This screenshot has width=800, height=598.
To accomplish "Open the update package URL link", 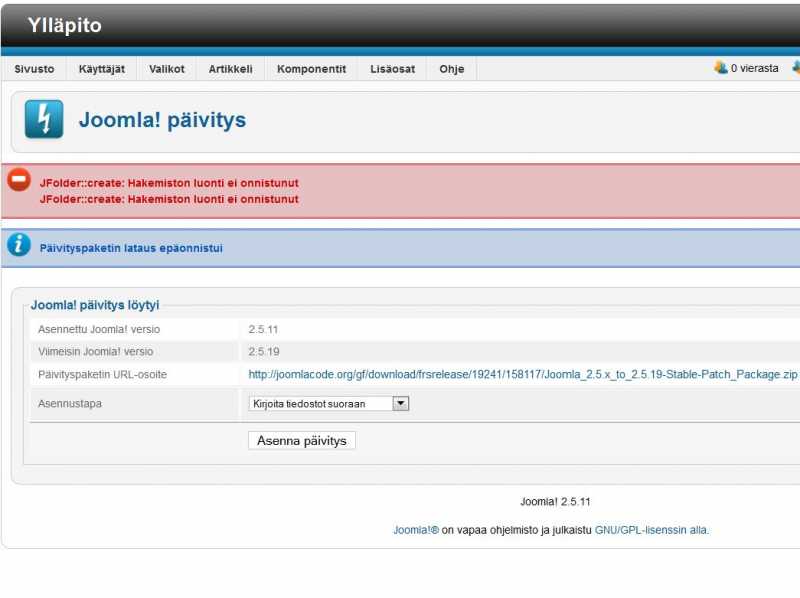I will [522, 374].
